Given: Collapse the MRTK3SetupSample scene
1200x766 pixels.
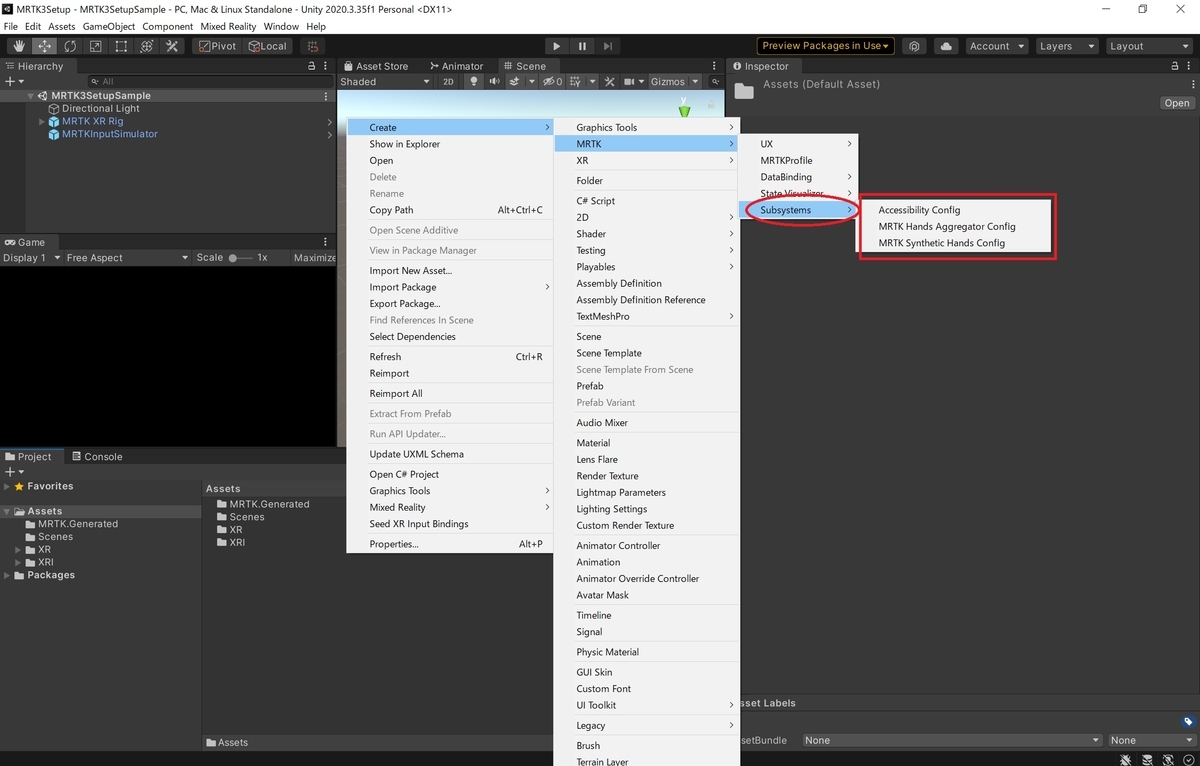Looking at the screenshot, I should (x=31, y=96).
